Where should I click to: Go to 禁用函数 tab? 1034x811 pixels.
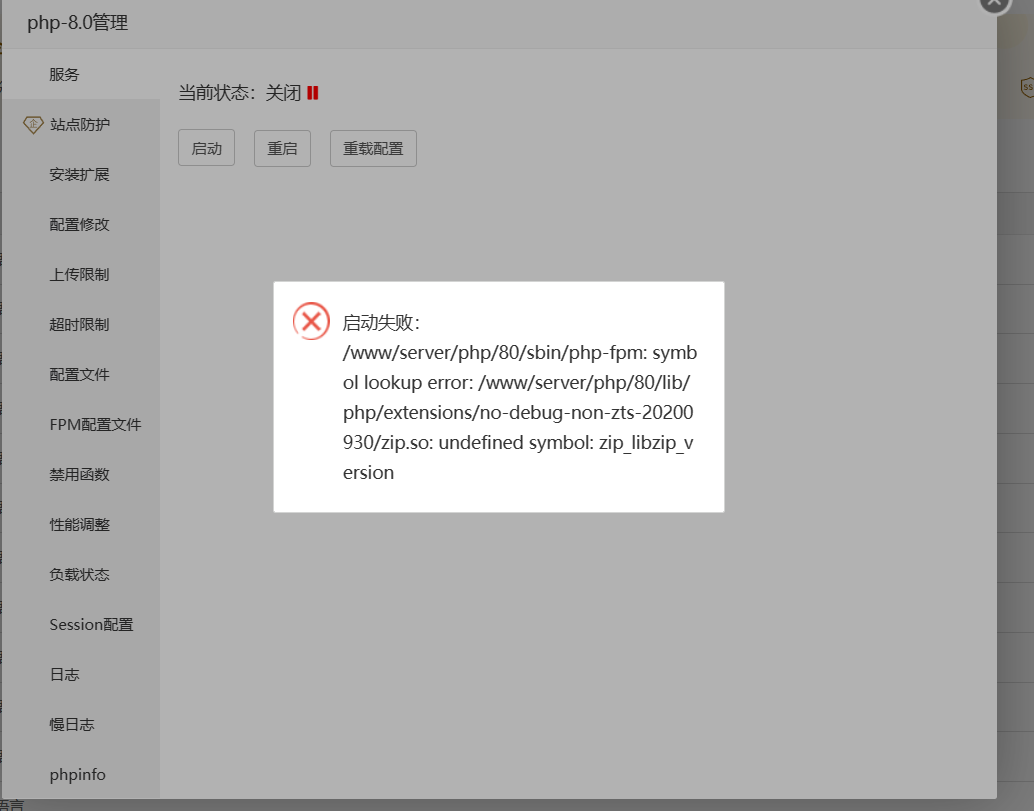[x=80, y=475]
